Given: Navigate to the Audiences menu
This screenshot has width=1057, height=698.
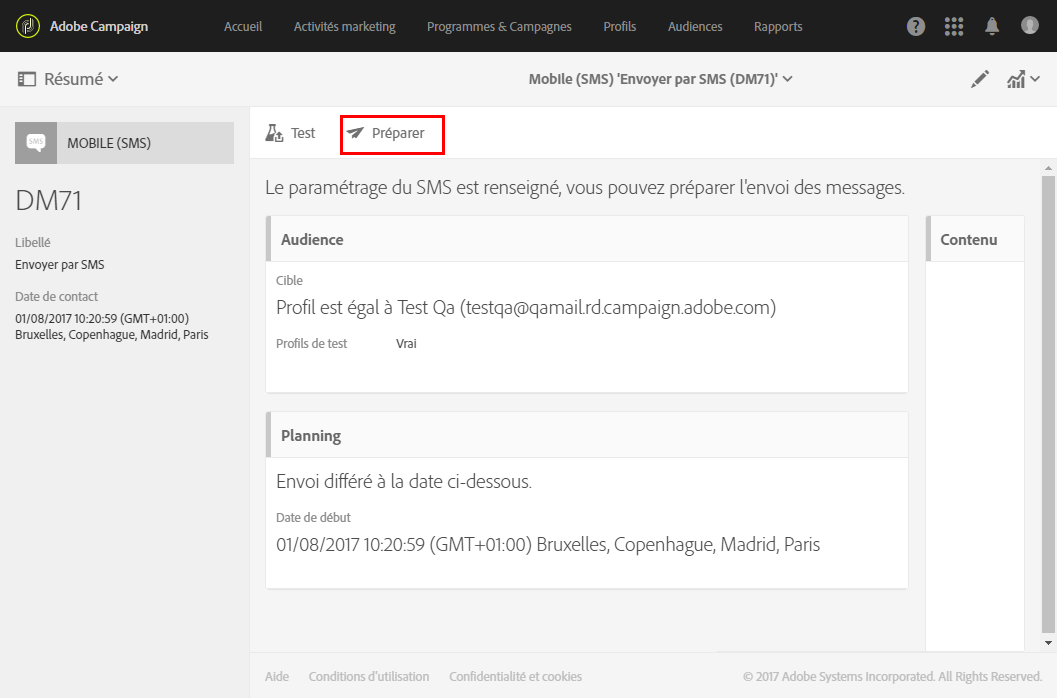Looking at the screenshot, I should click(x=695, y=26).
